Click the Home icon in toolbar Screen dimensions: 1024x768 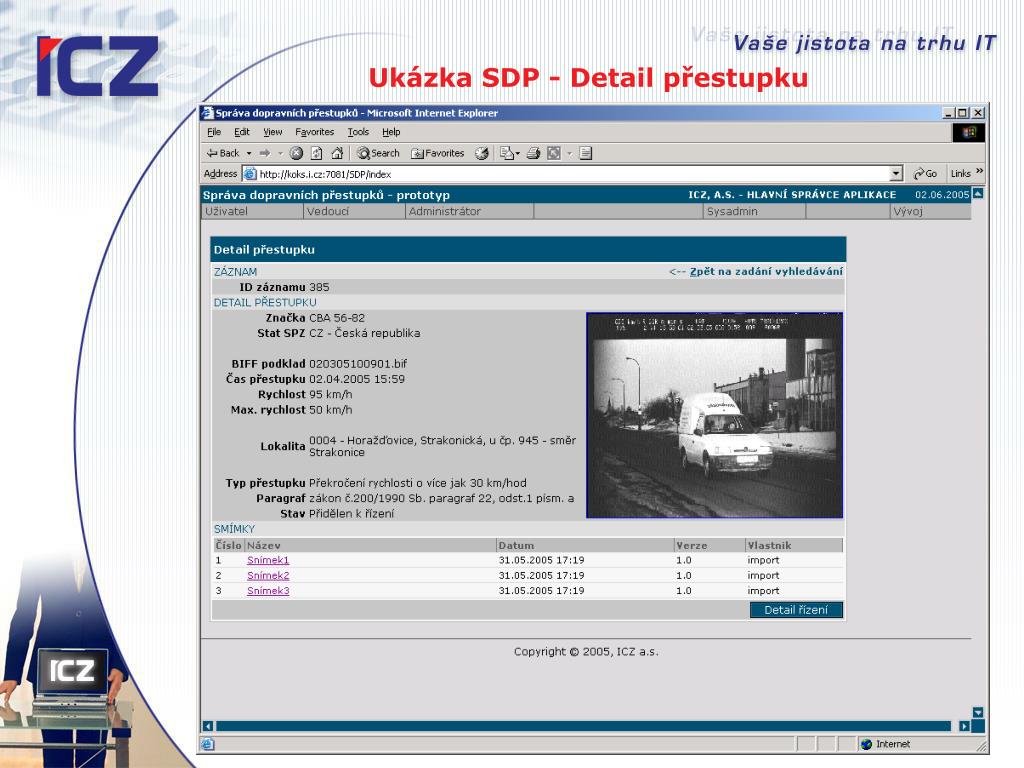pyautogui.click(x=337, y=153)
